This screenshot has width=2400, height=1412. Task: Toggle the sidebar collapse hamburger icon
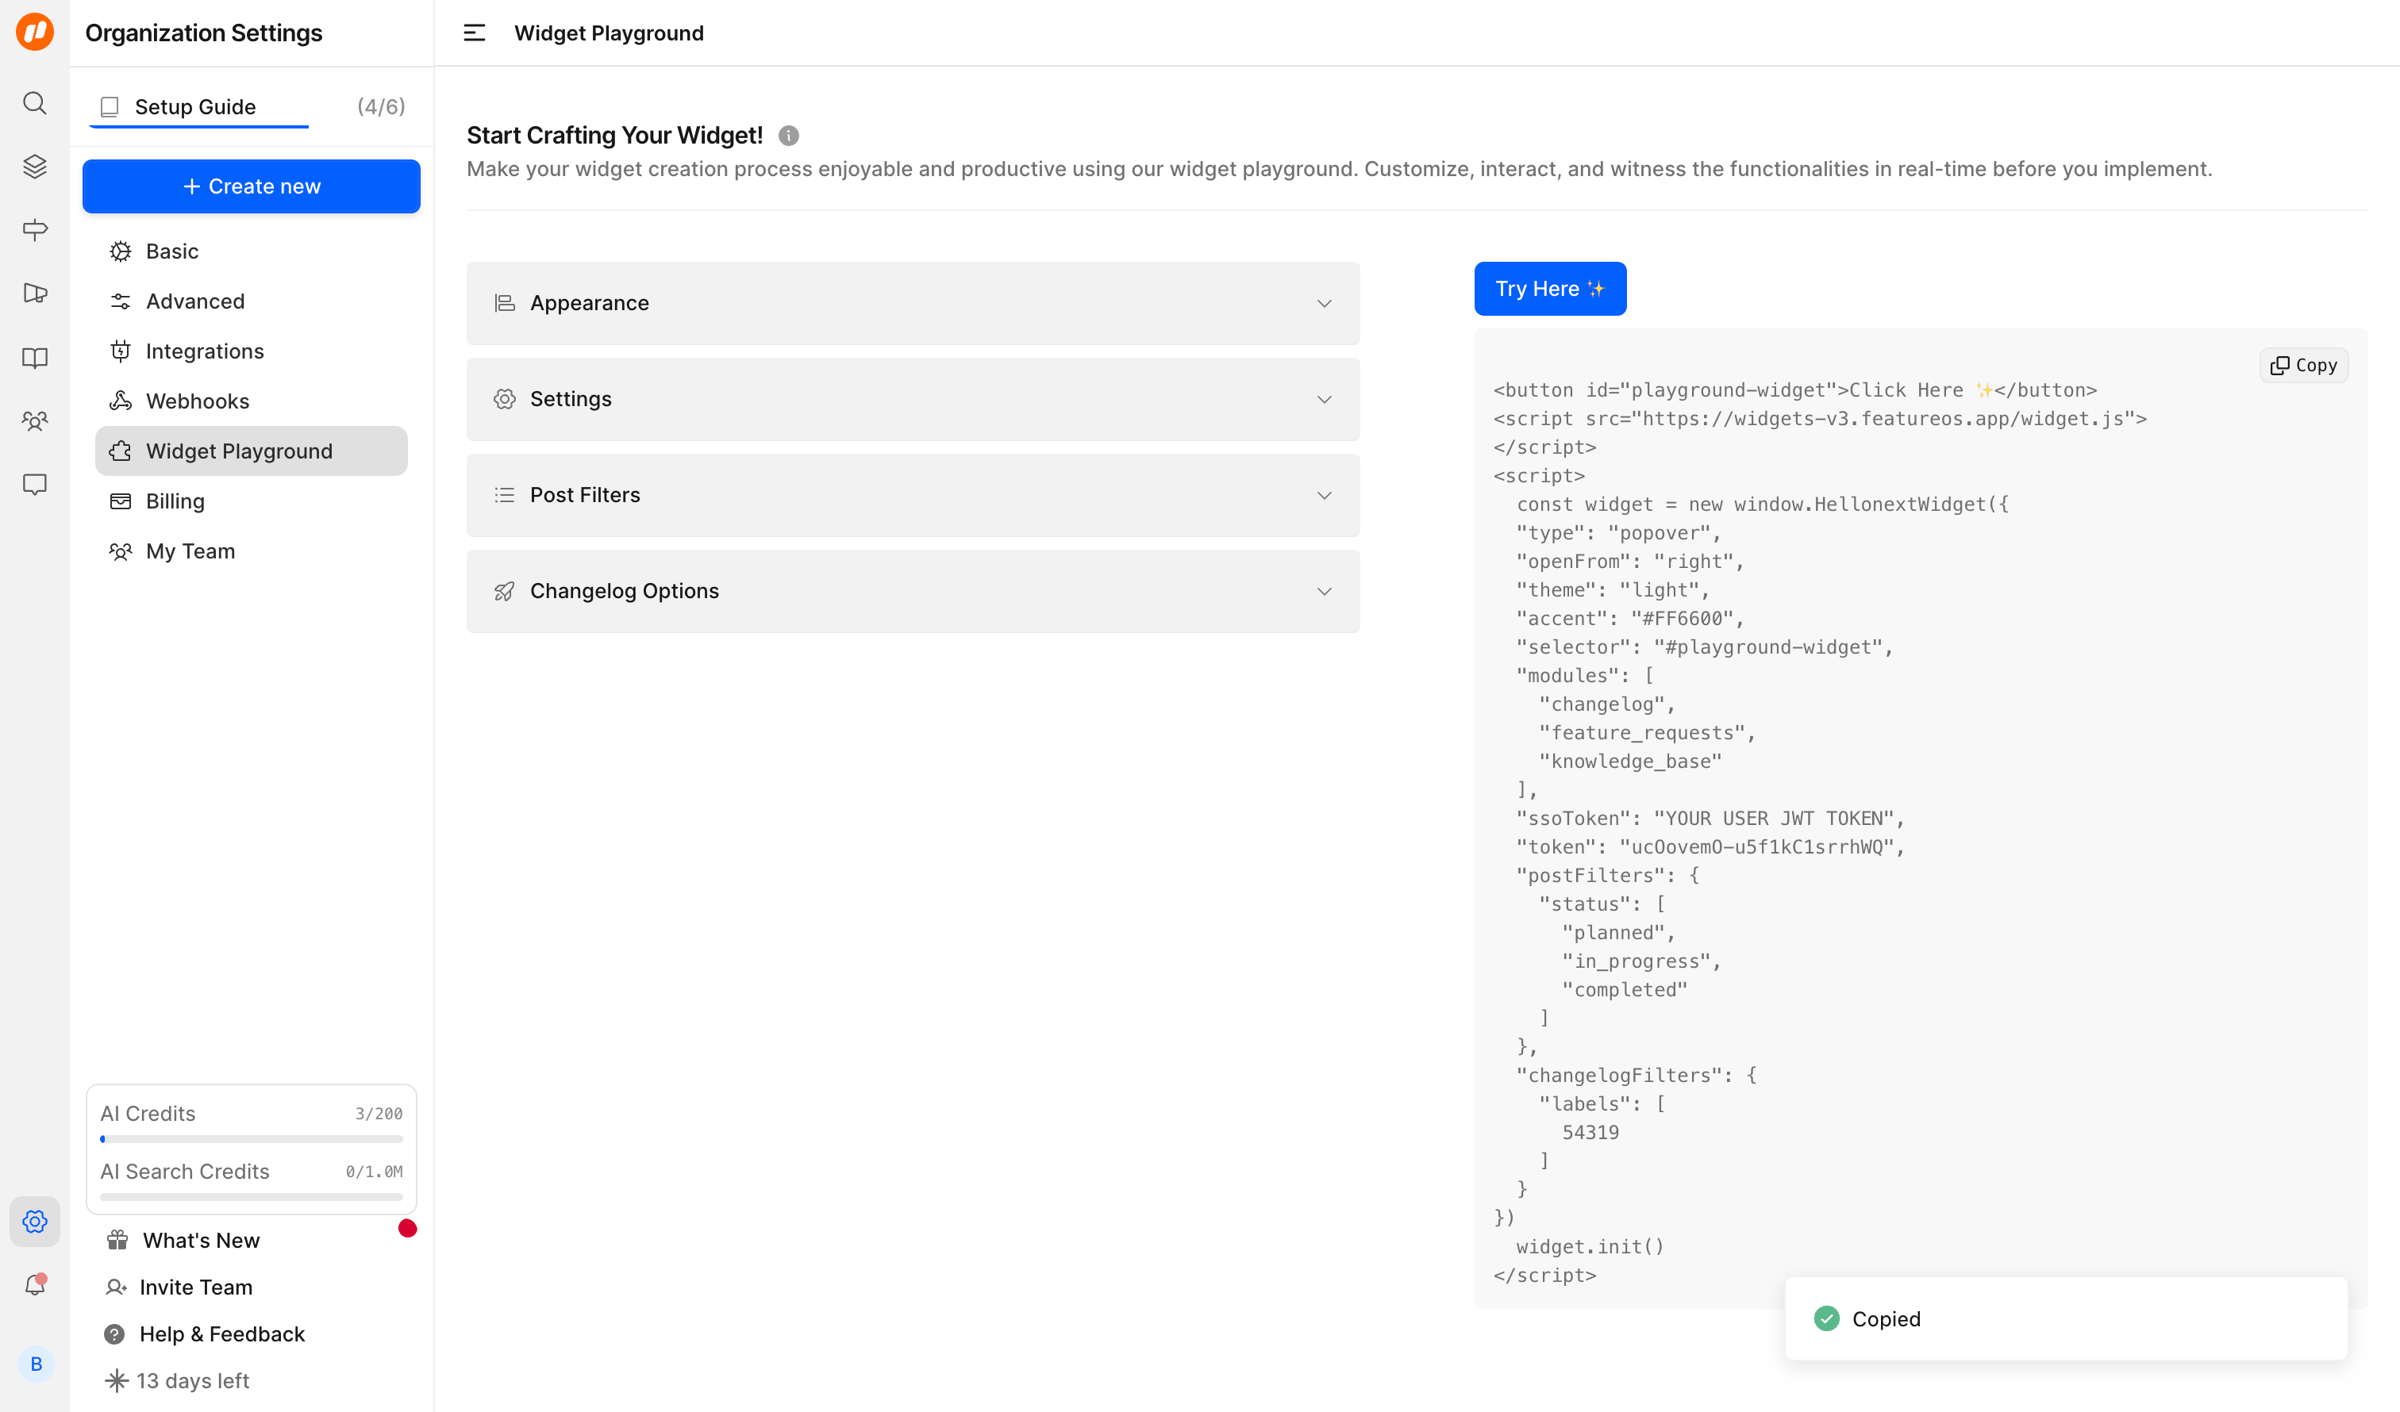tap(475, 33)
